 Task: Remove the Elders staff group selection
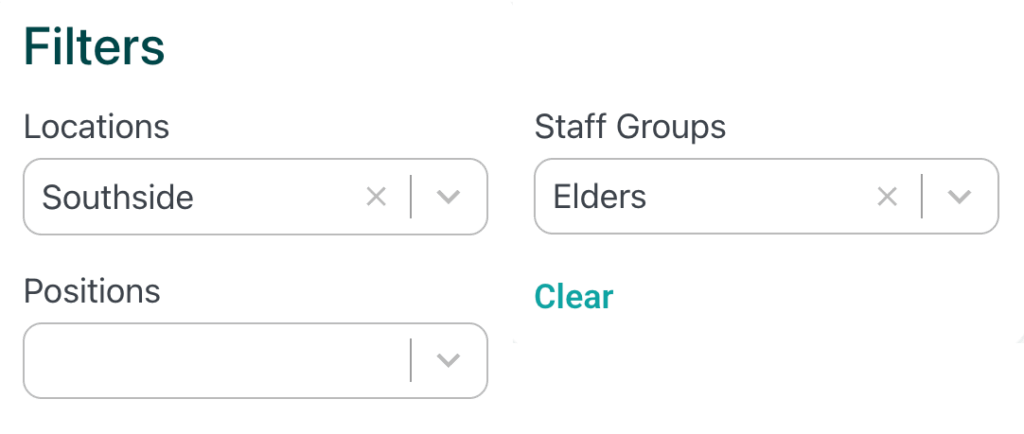(x=887, y=197)
